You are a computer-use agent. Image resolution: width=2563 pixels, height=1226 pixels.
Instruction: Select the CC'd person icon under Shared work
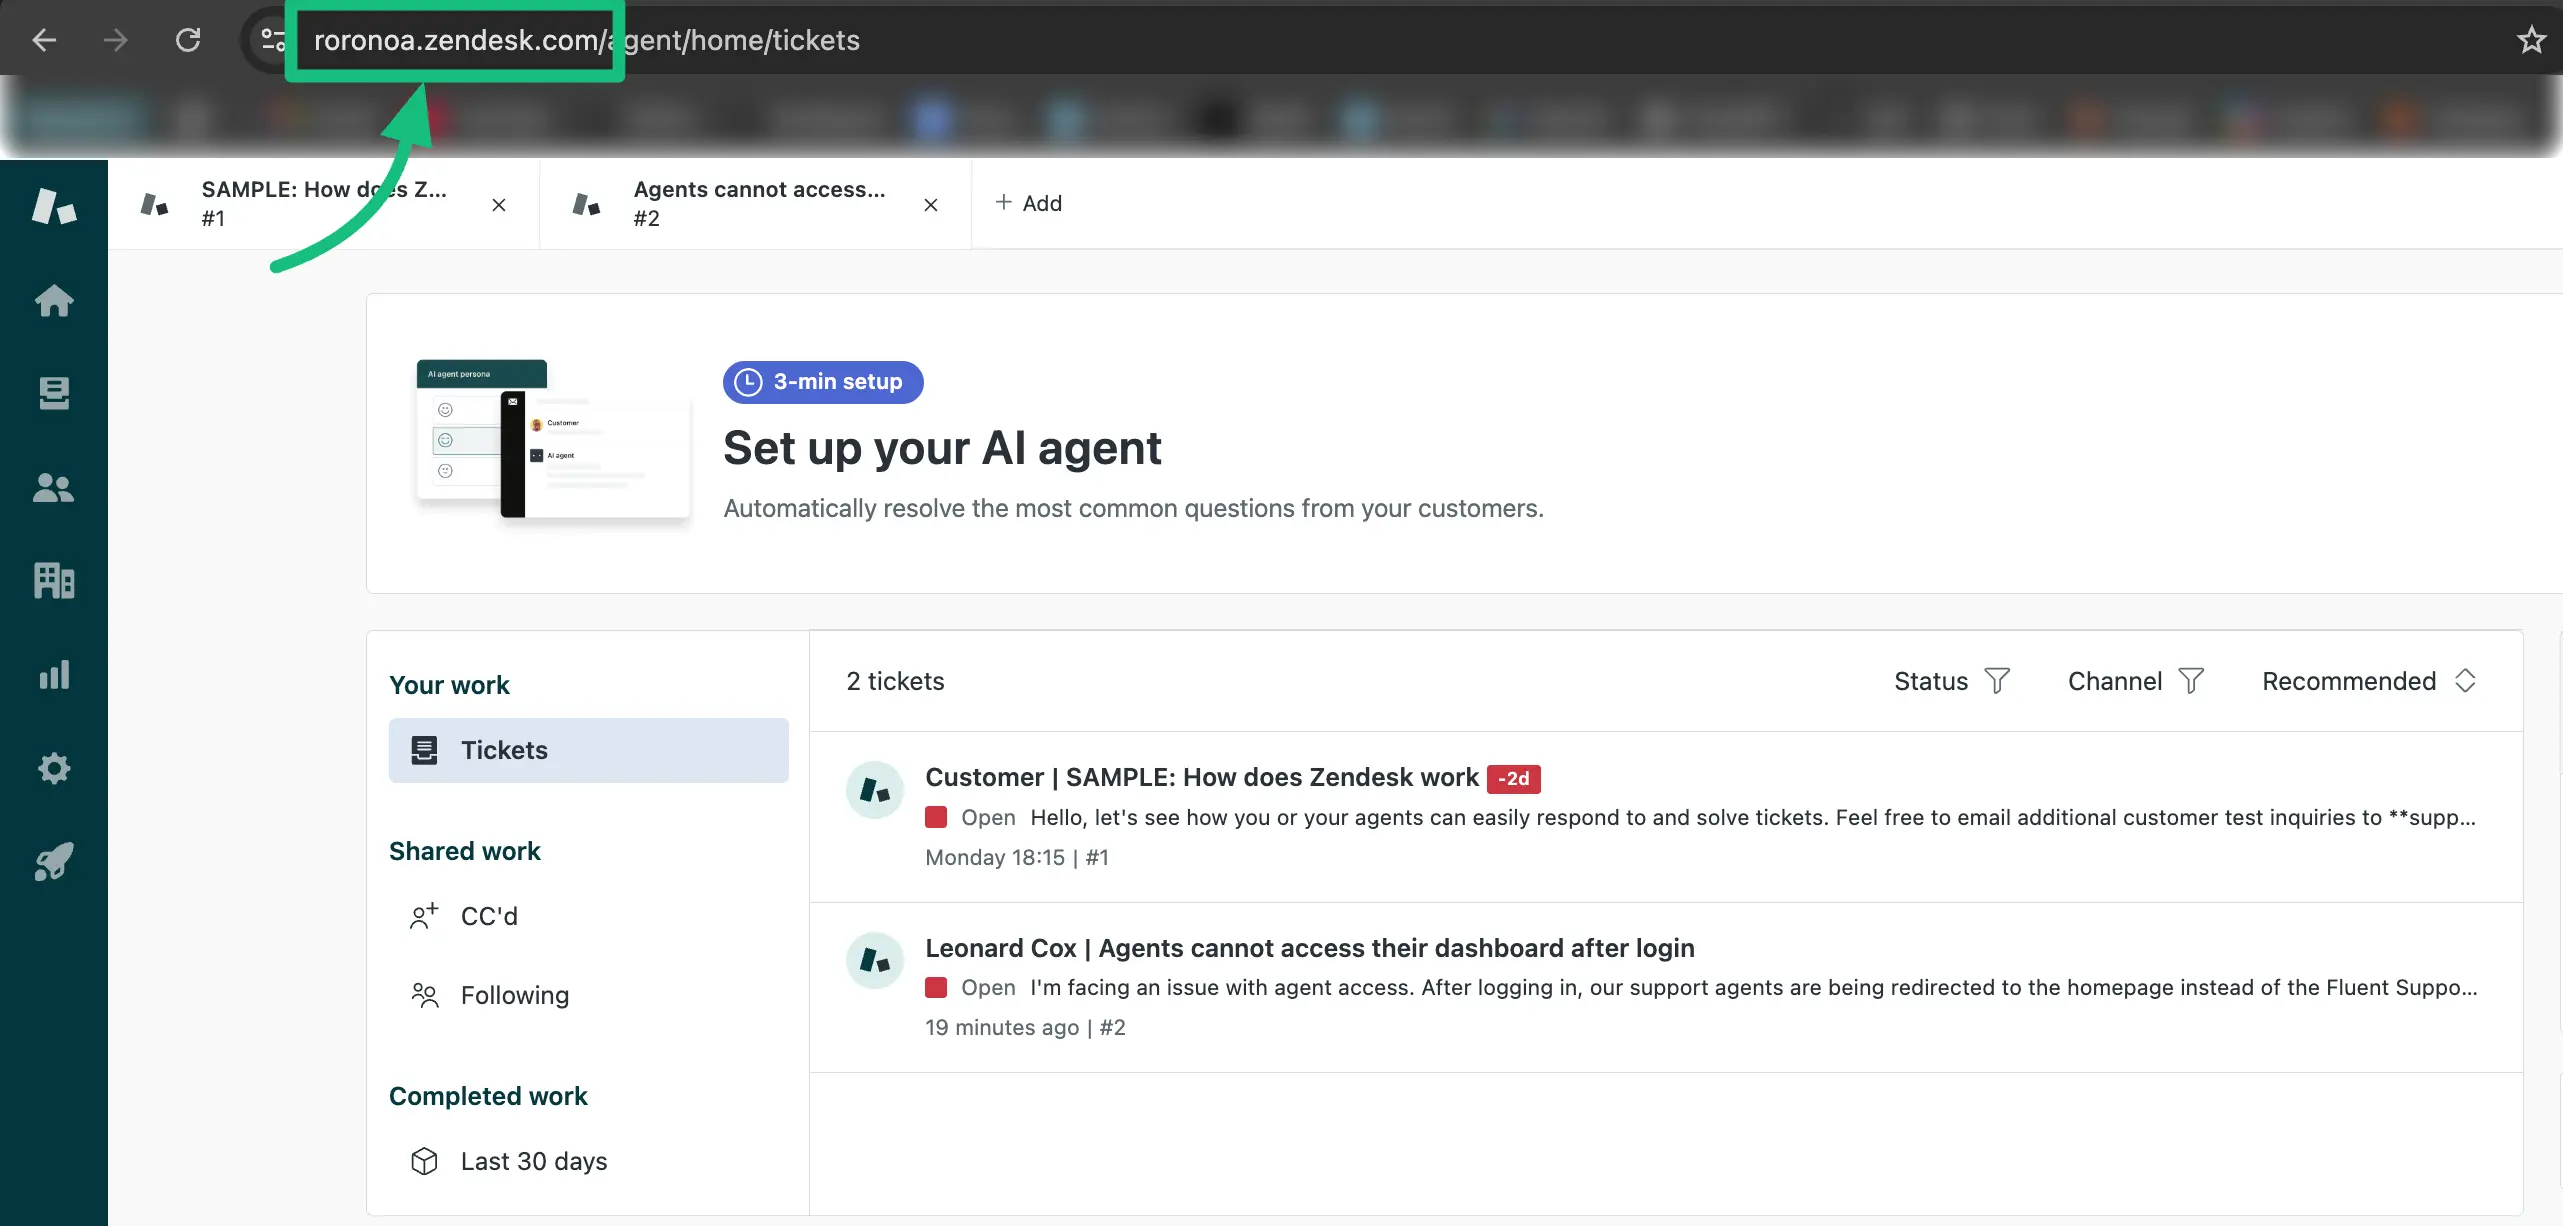(x=423, y=915)
